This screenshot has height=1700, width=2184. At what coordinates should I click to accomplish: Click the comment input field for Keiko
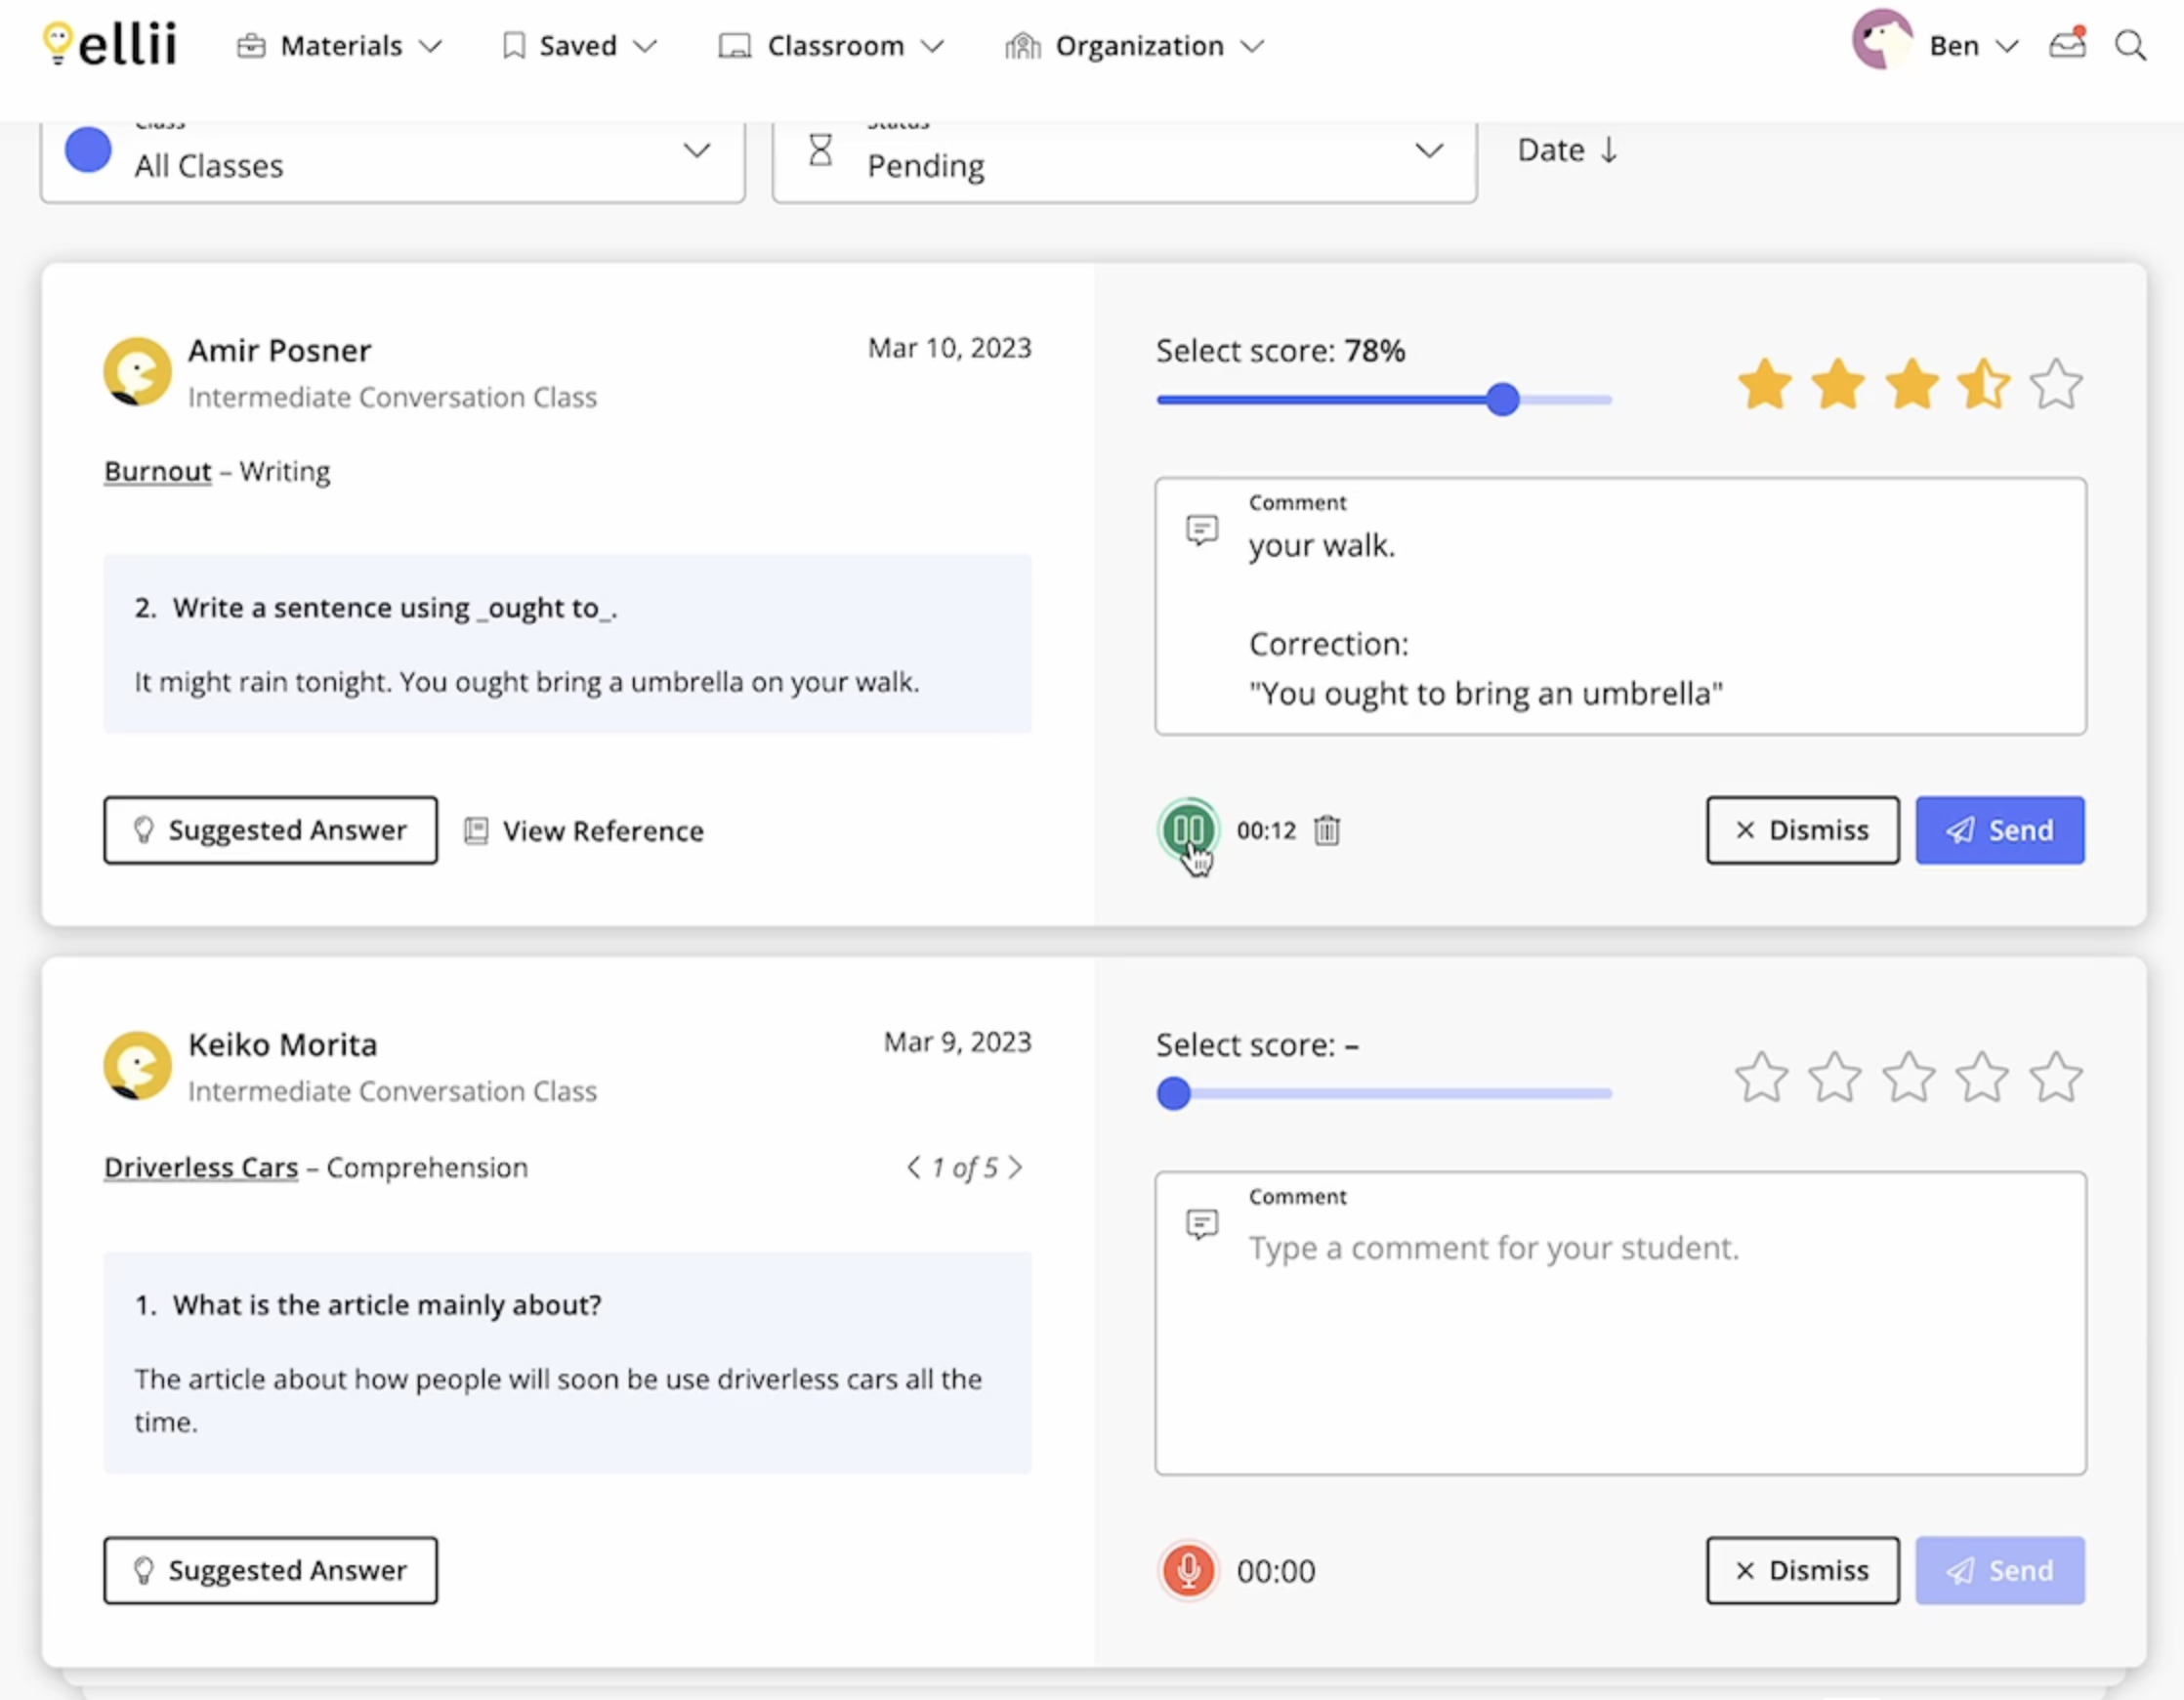click(x=1618, y=1323)
